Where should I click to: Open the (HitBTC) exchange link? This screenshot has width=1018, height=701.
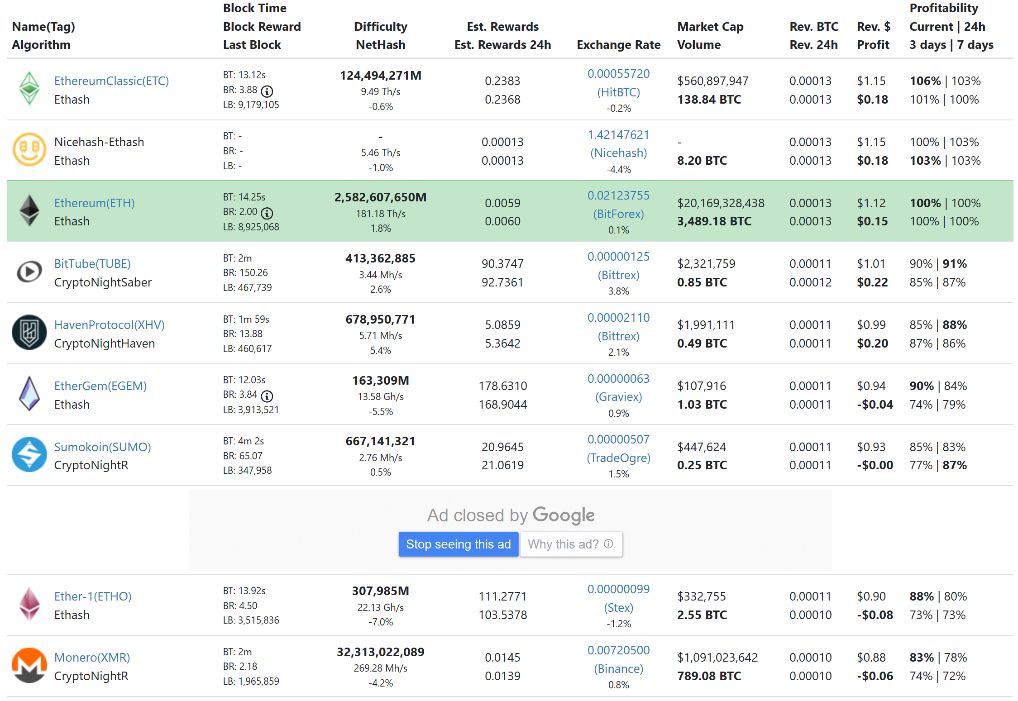[619, 92]
